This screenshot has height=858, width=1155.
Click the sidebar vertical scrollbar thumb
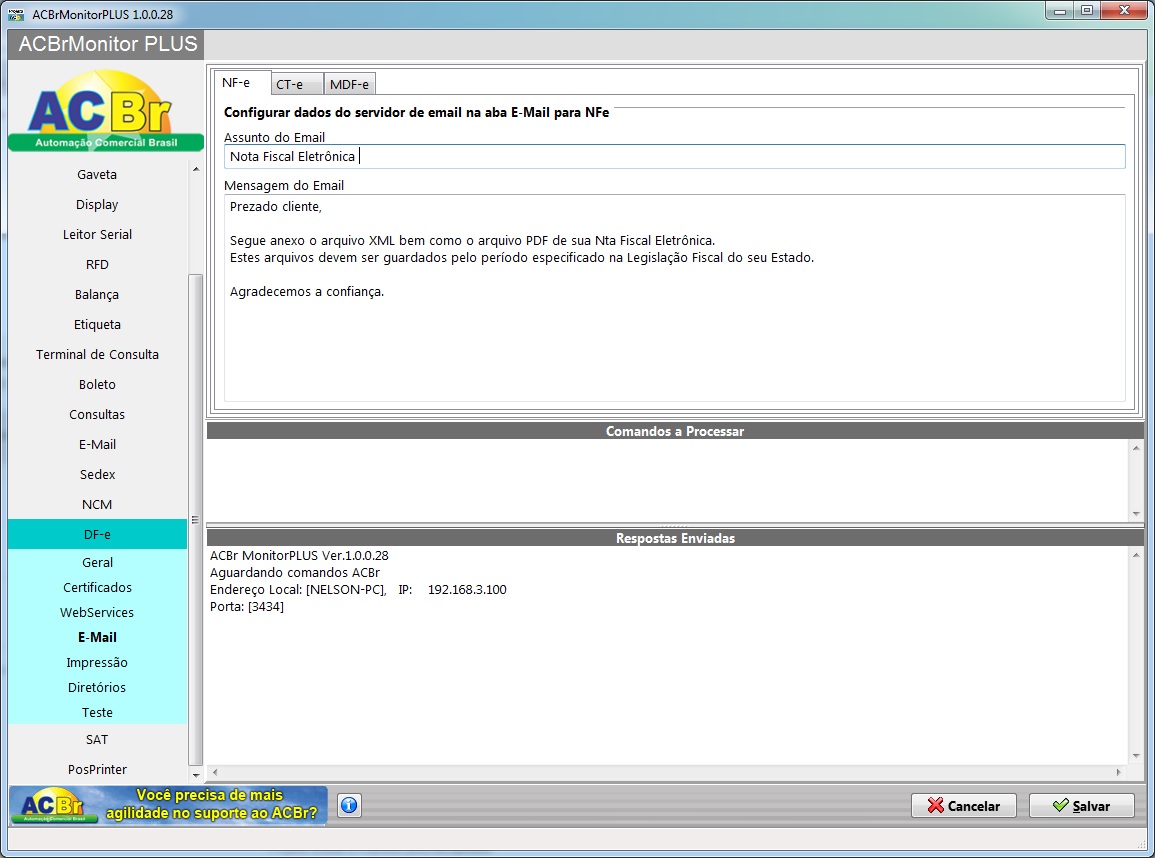point(196,520)
